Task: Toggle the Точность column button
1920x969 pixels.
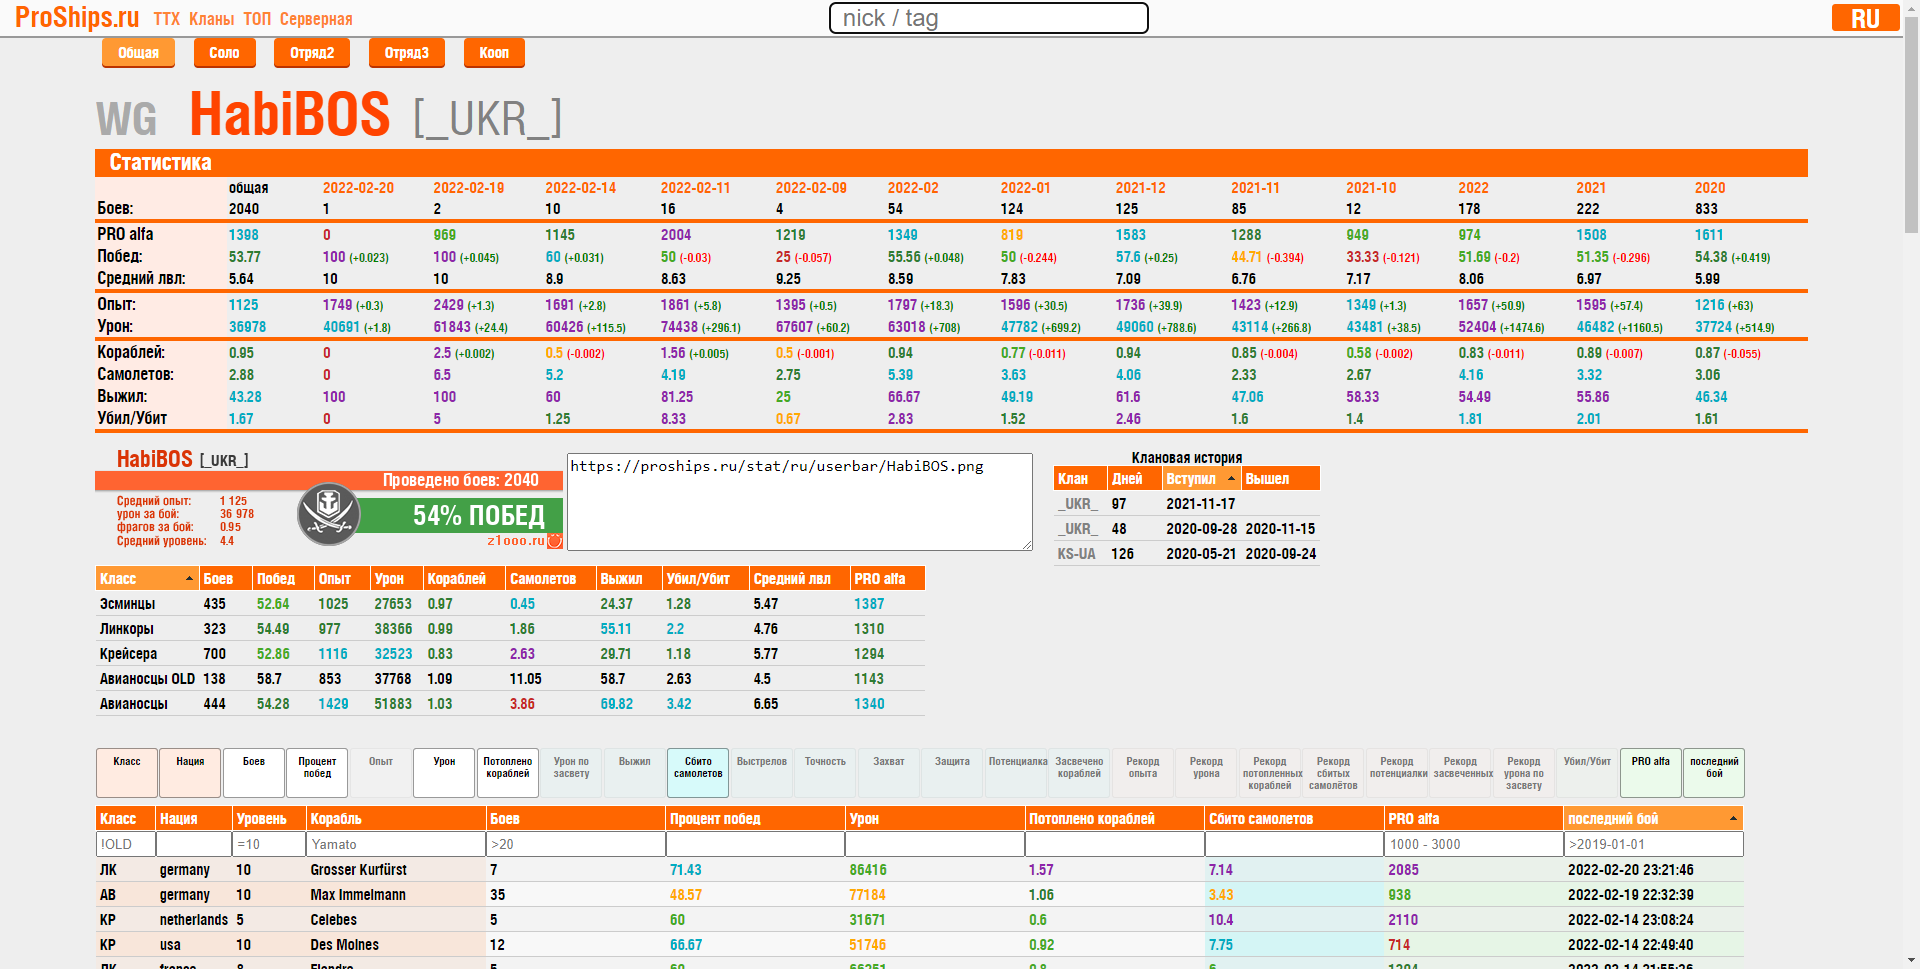Action: click(x=825, y=773)
